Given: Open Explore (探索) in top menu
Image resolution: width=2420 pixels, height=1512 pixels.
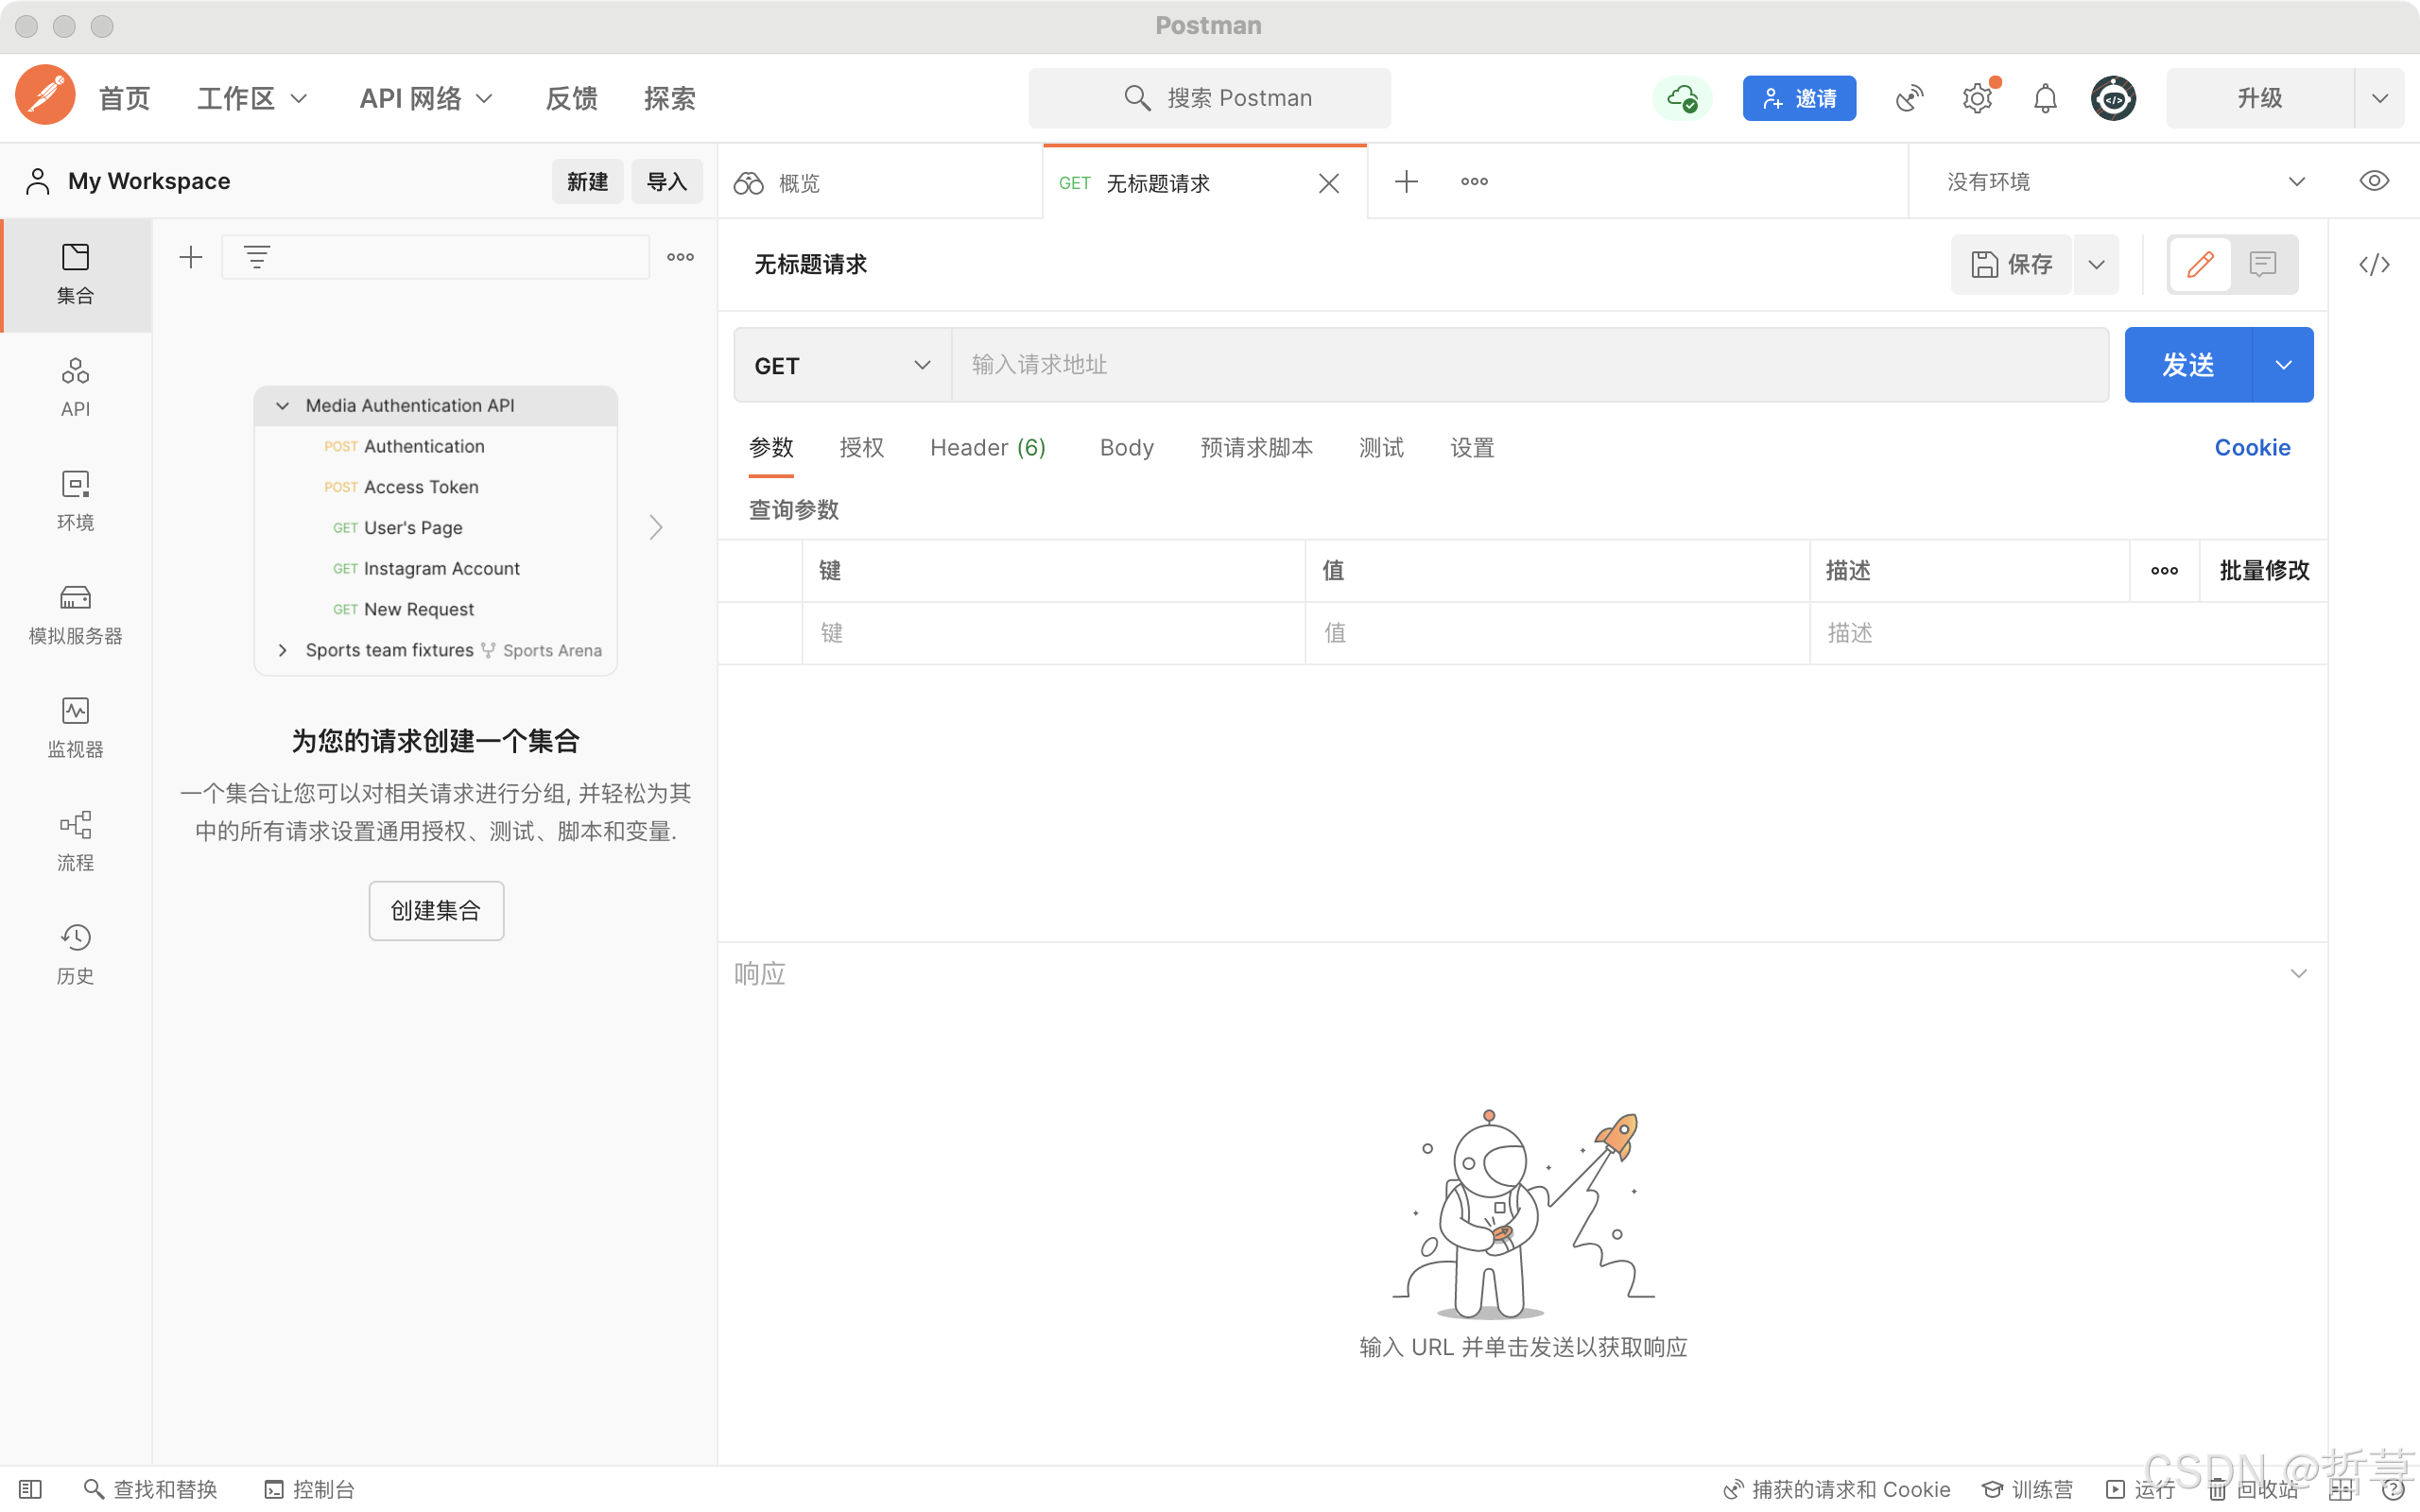Looking at the screenshot, I should 669,98.
